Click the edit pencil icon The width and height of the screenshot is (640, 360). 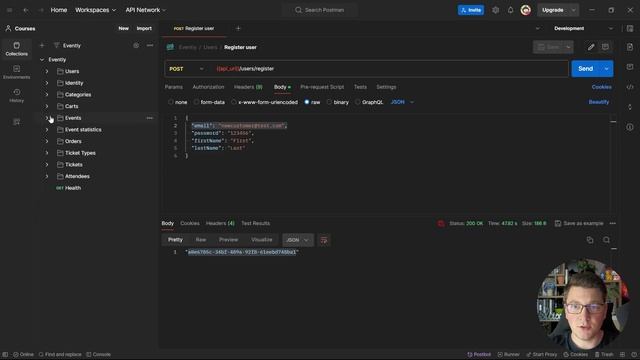point(591,47)
